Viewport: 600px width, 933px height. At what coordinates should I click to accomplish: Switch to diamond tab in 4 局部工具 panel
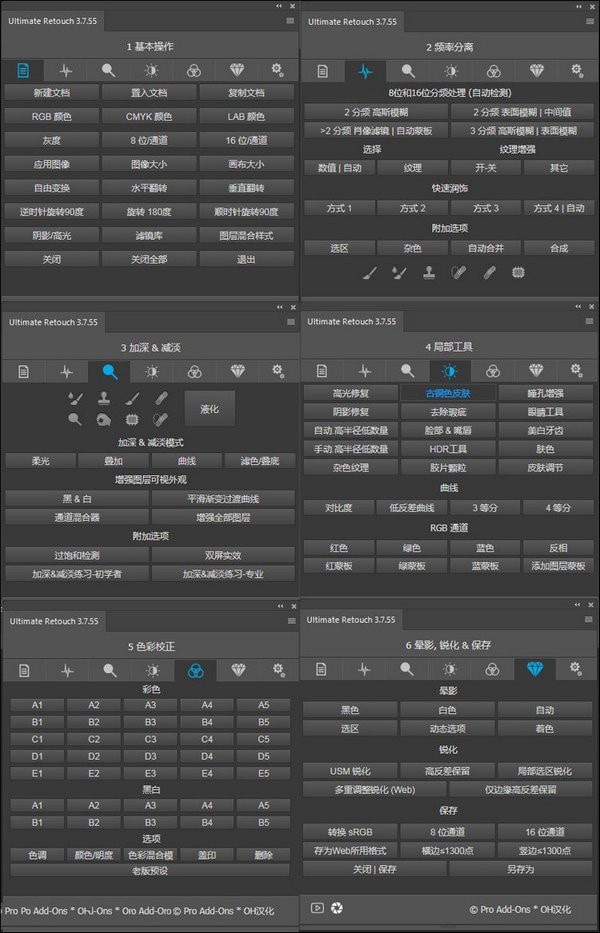[x=536, y=371]
